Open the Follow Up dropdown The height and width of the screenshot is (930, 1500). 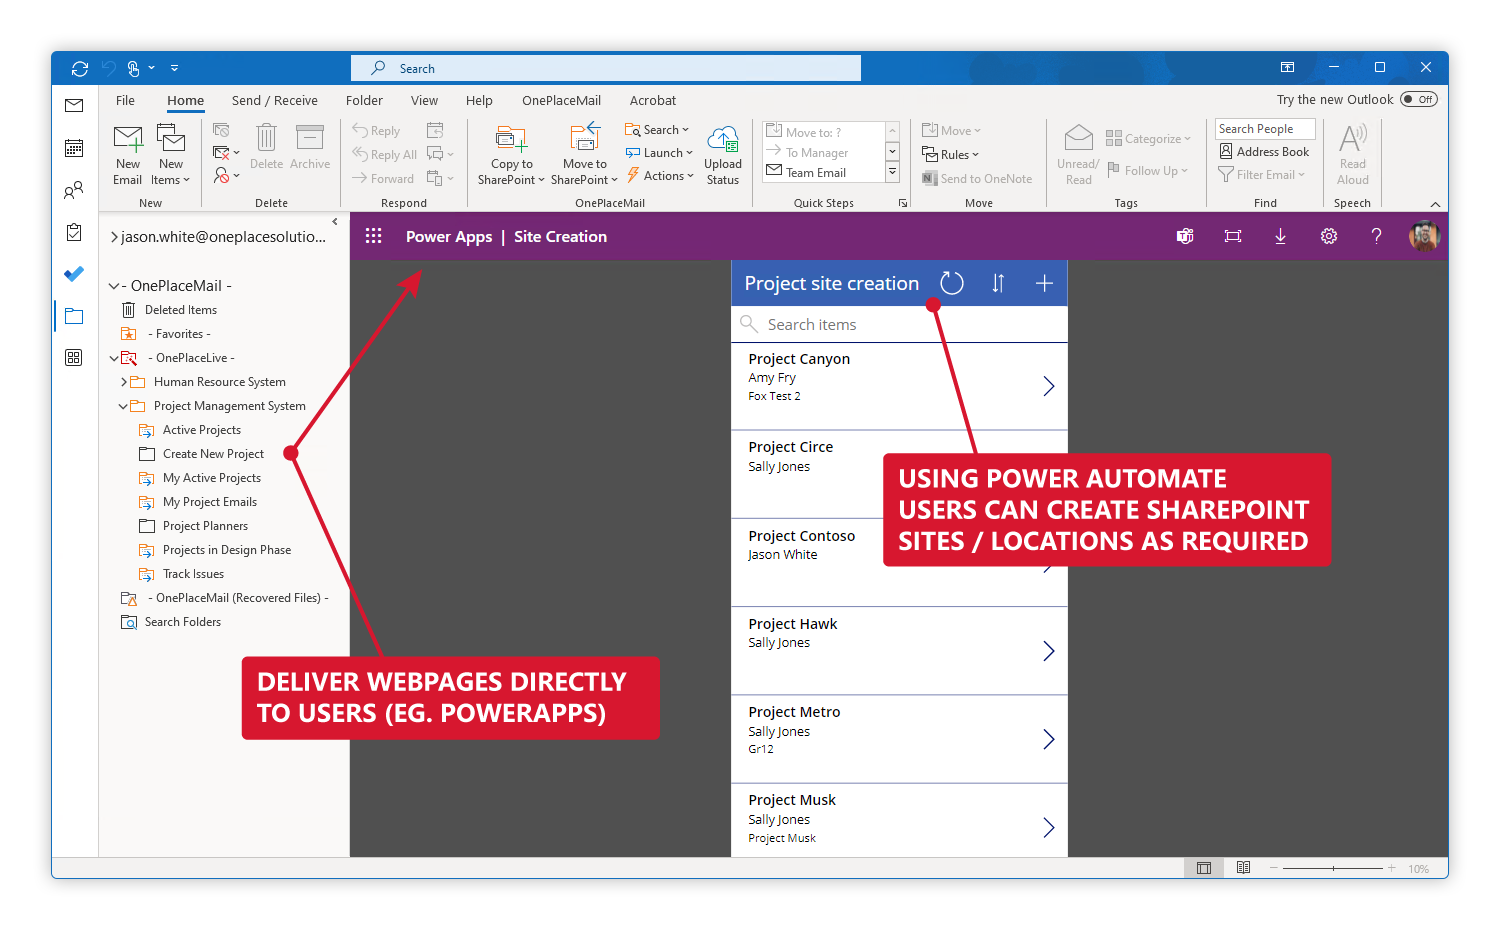[1147, 171]
